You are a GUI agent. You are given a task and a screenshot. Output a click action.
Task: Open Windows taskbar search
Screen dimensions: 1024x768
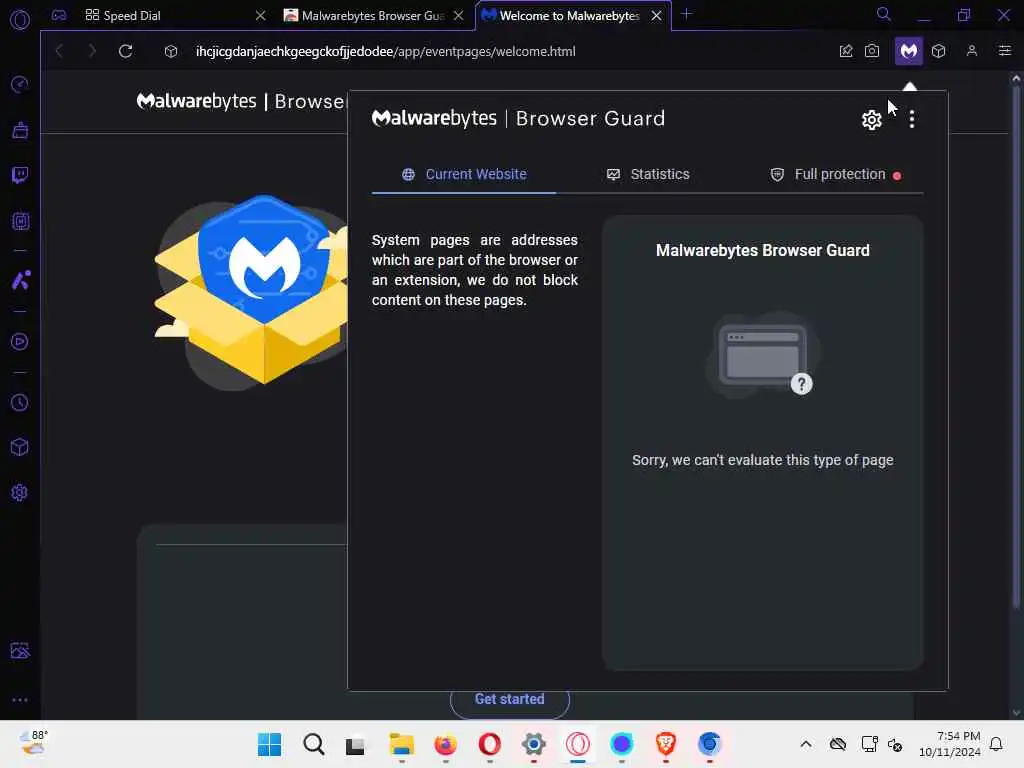coord(313,744)
